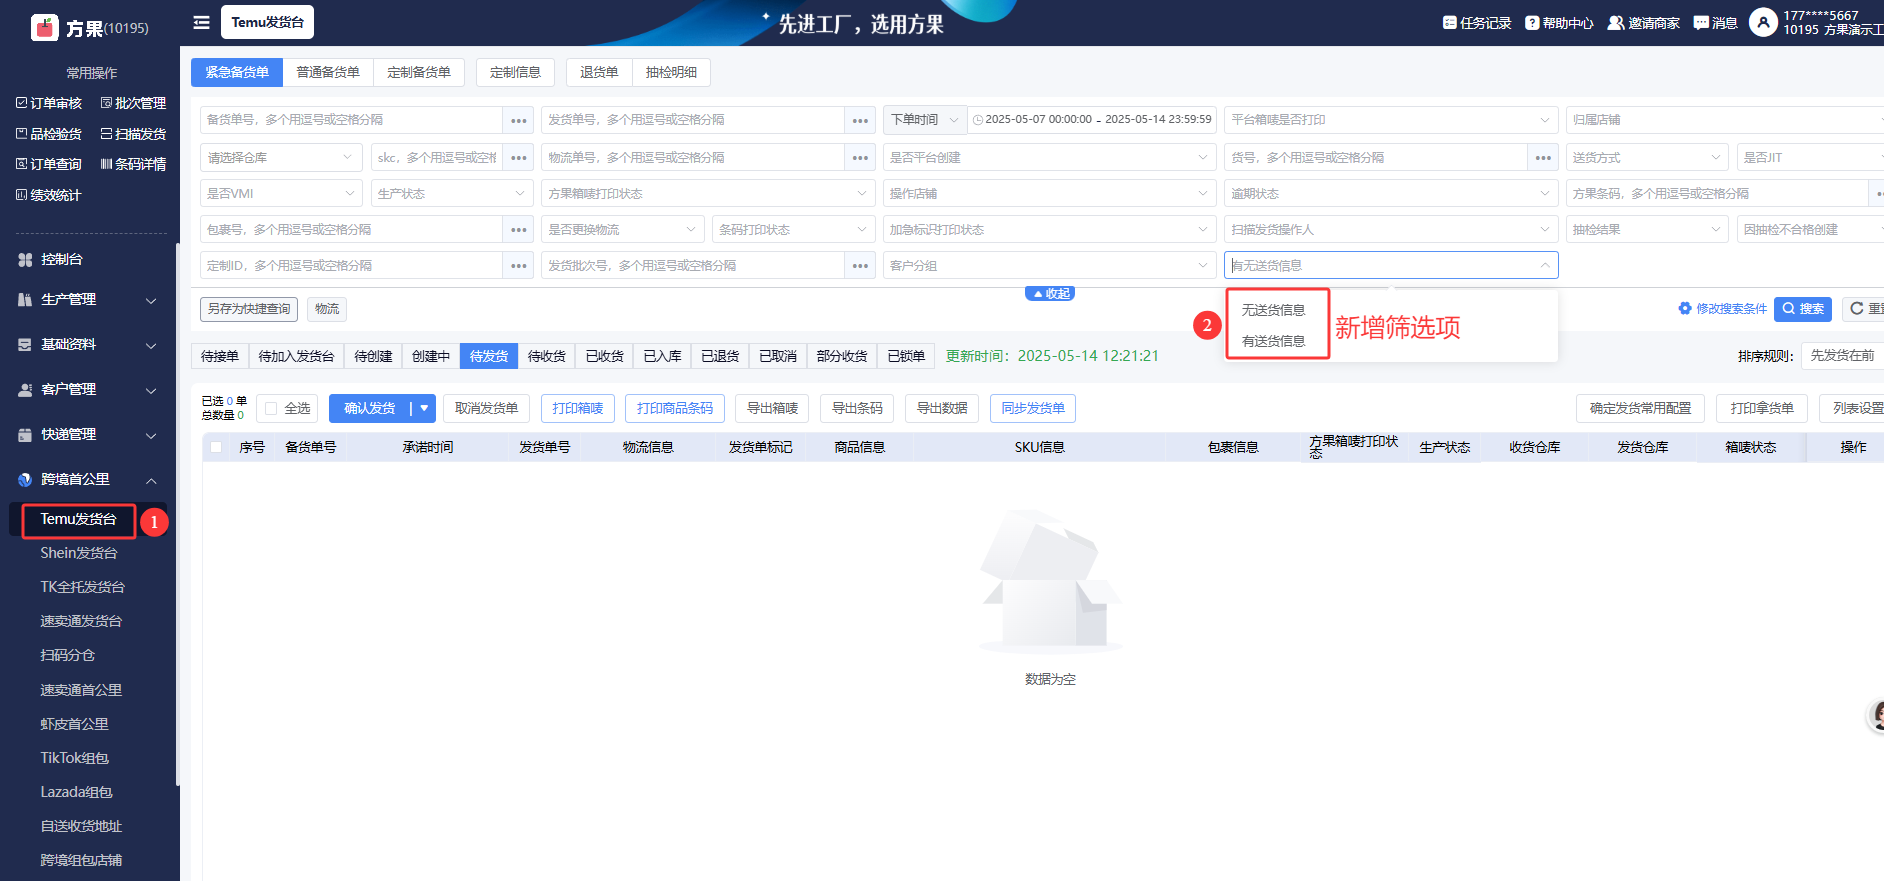The width and height of the screenshot is (1884, 881).
Task: Switch to the 普通备货单 tab
Action: [328, 72]
